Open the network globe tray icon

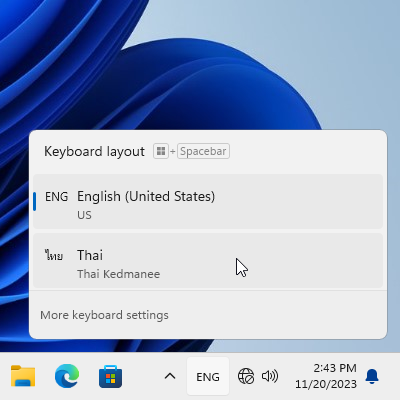[246, 376]
